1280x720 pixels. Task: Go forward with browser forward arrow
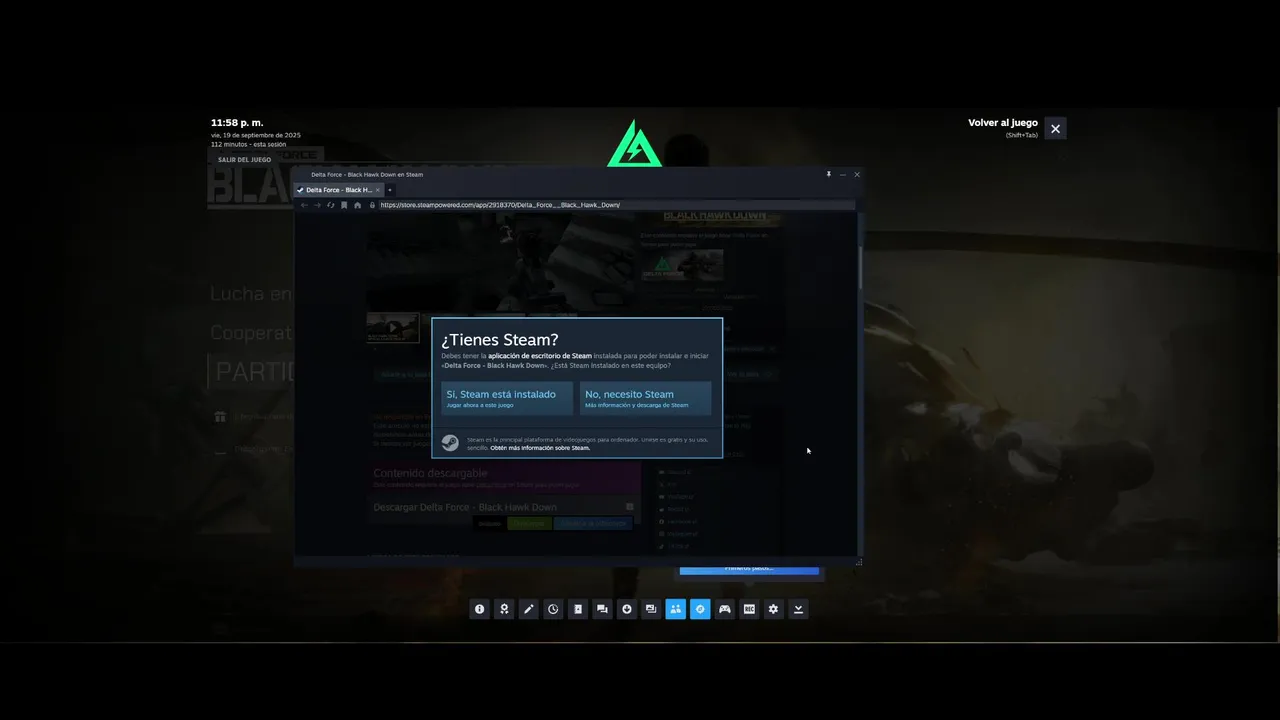pos(317,205)
